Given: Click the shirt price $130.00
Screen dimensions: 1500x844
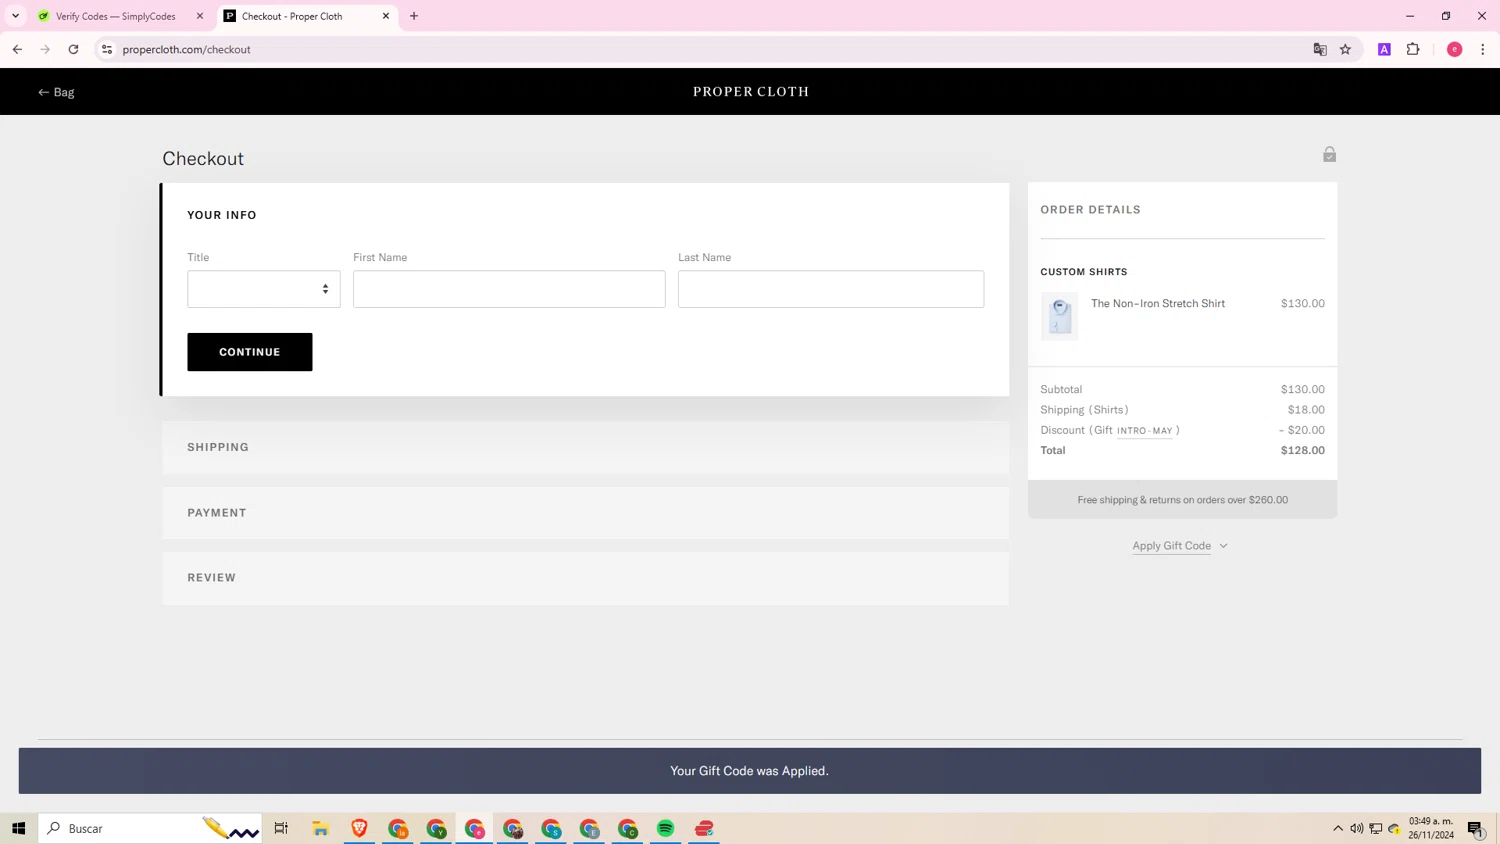Looking at the screenshot, I should coord(1303,303).
